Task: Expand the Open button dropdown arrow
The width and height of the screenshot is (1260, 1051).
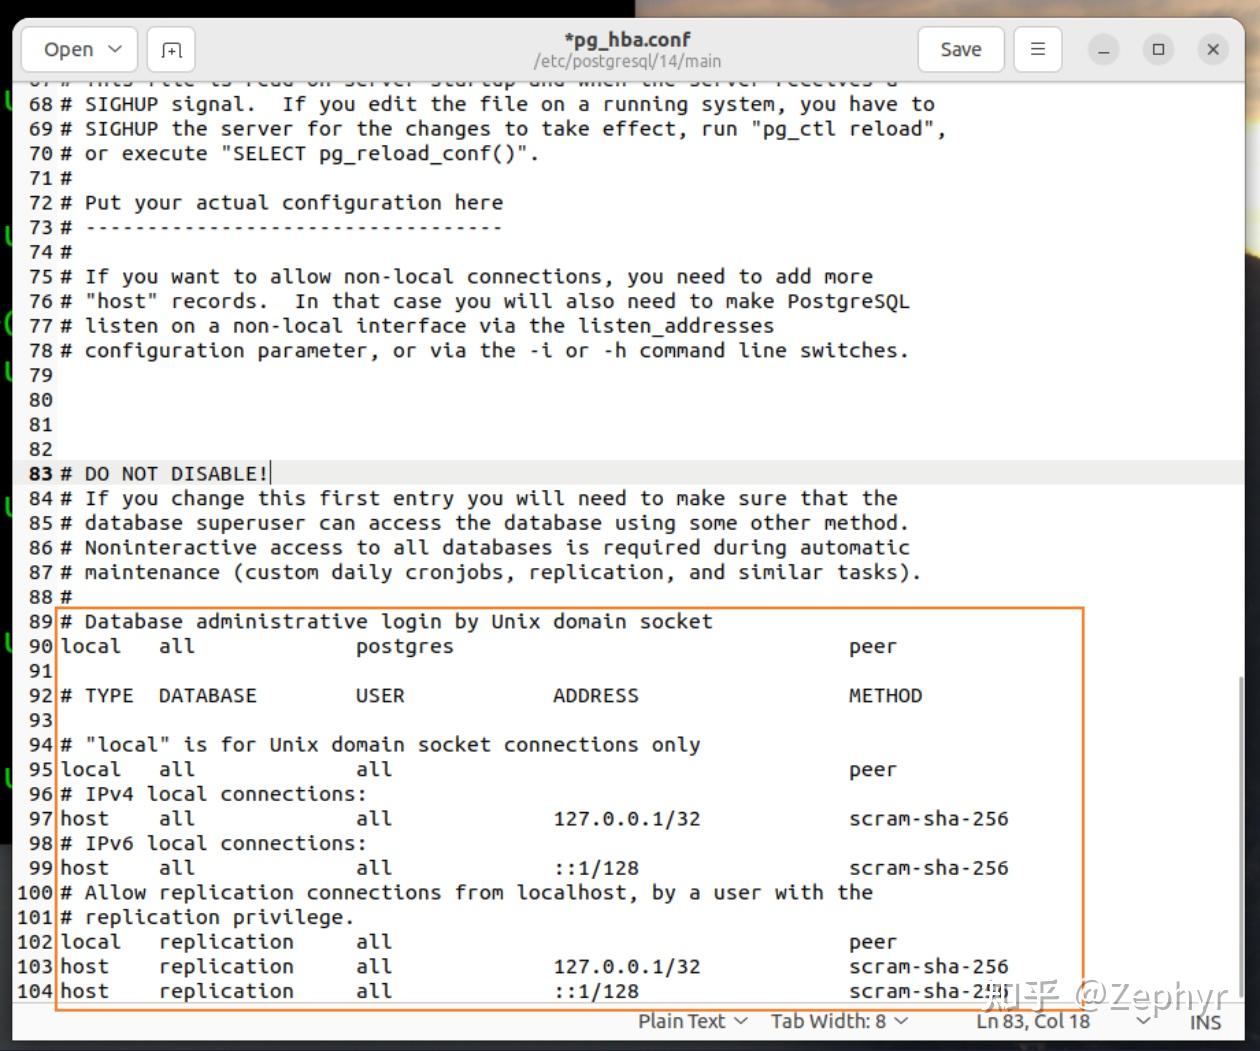Action: 113,48
